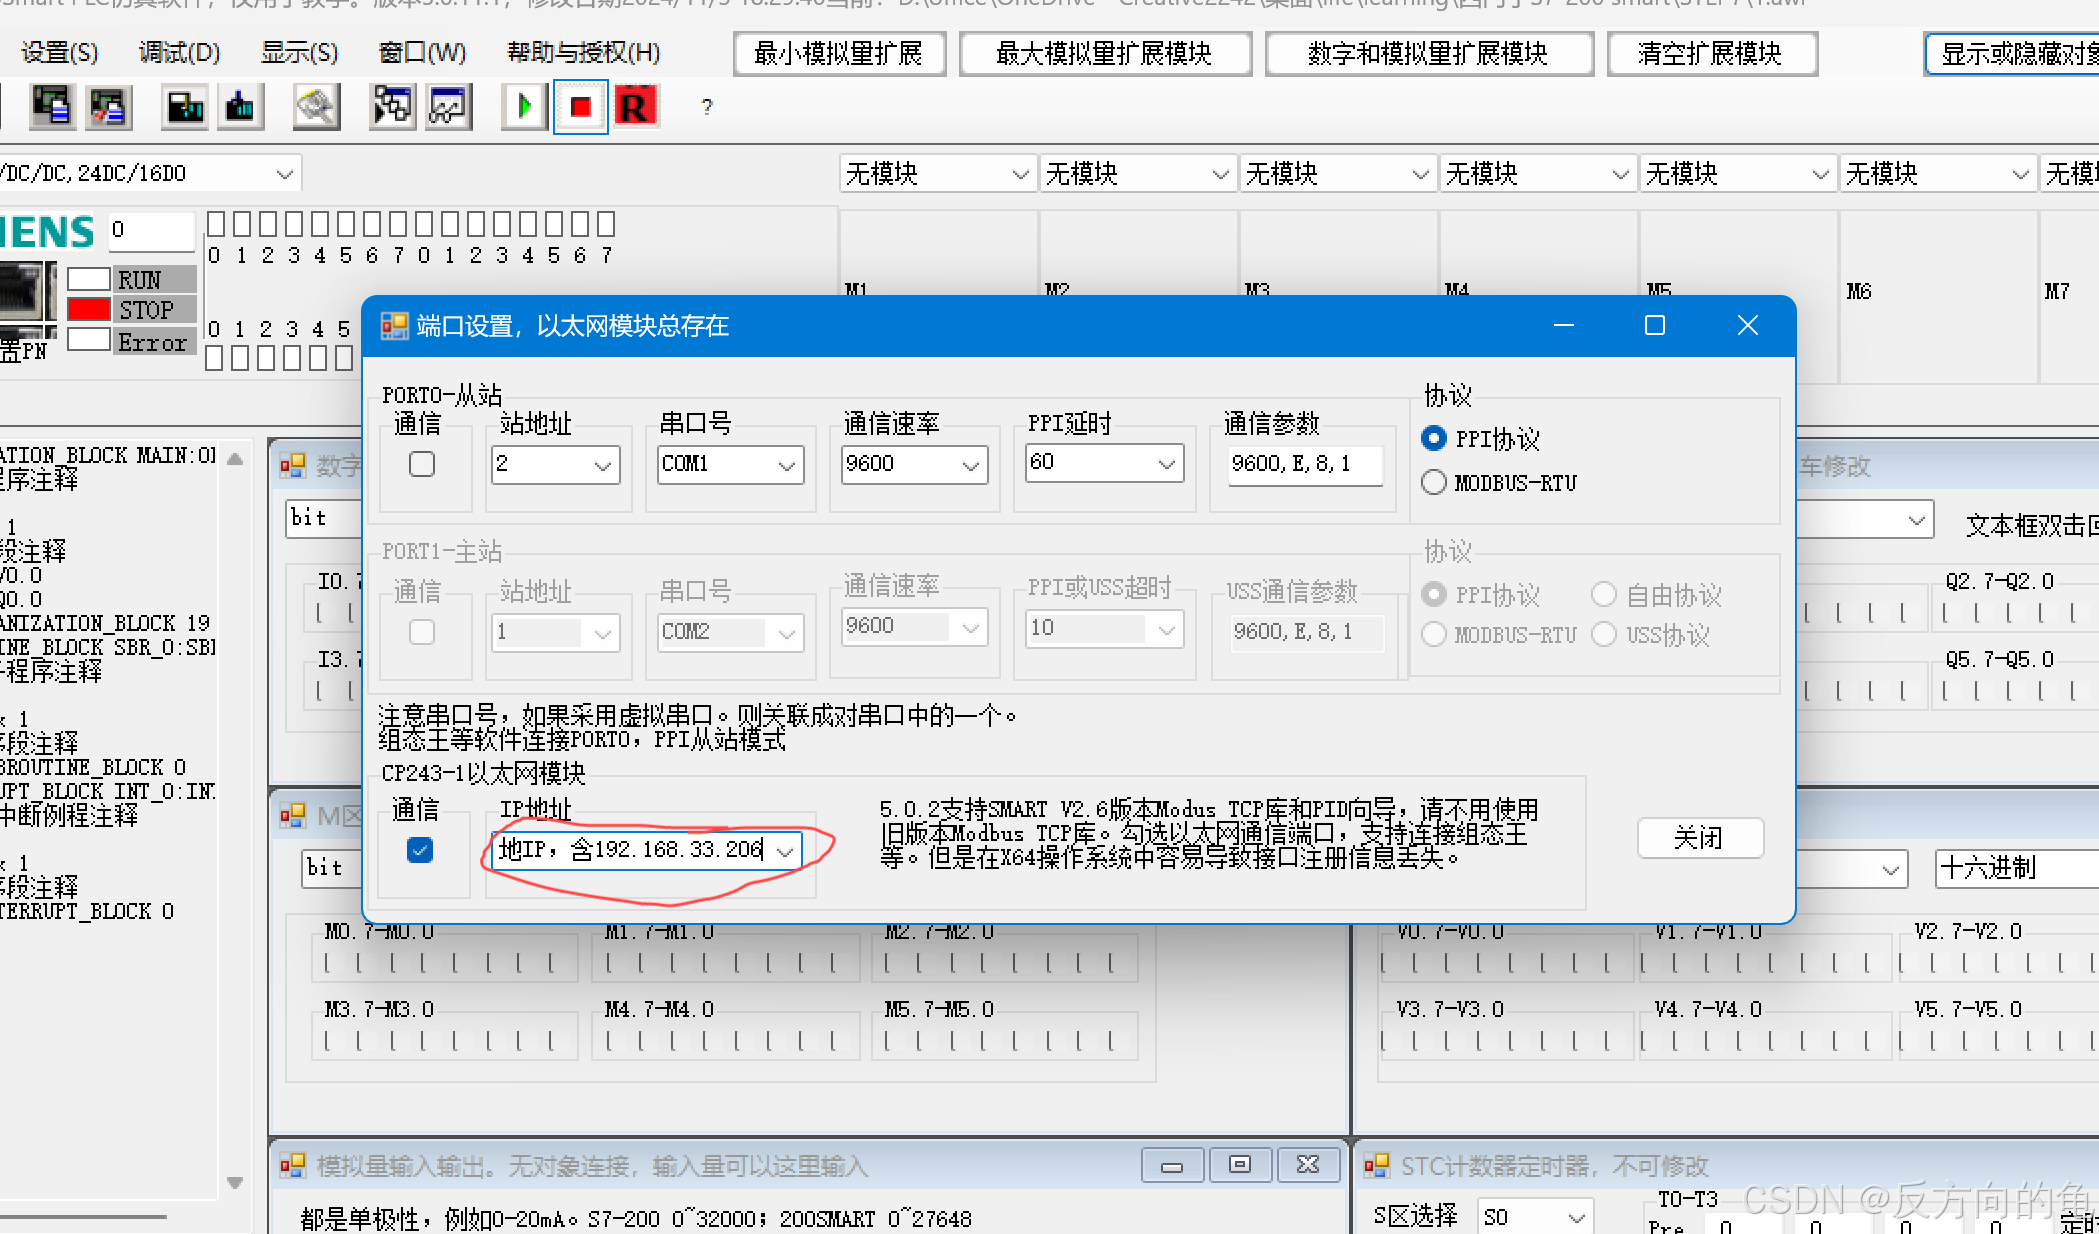Open the 调试(D) menu
2099x1234 pixels.
(x=179, y=53)
